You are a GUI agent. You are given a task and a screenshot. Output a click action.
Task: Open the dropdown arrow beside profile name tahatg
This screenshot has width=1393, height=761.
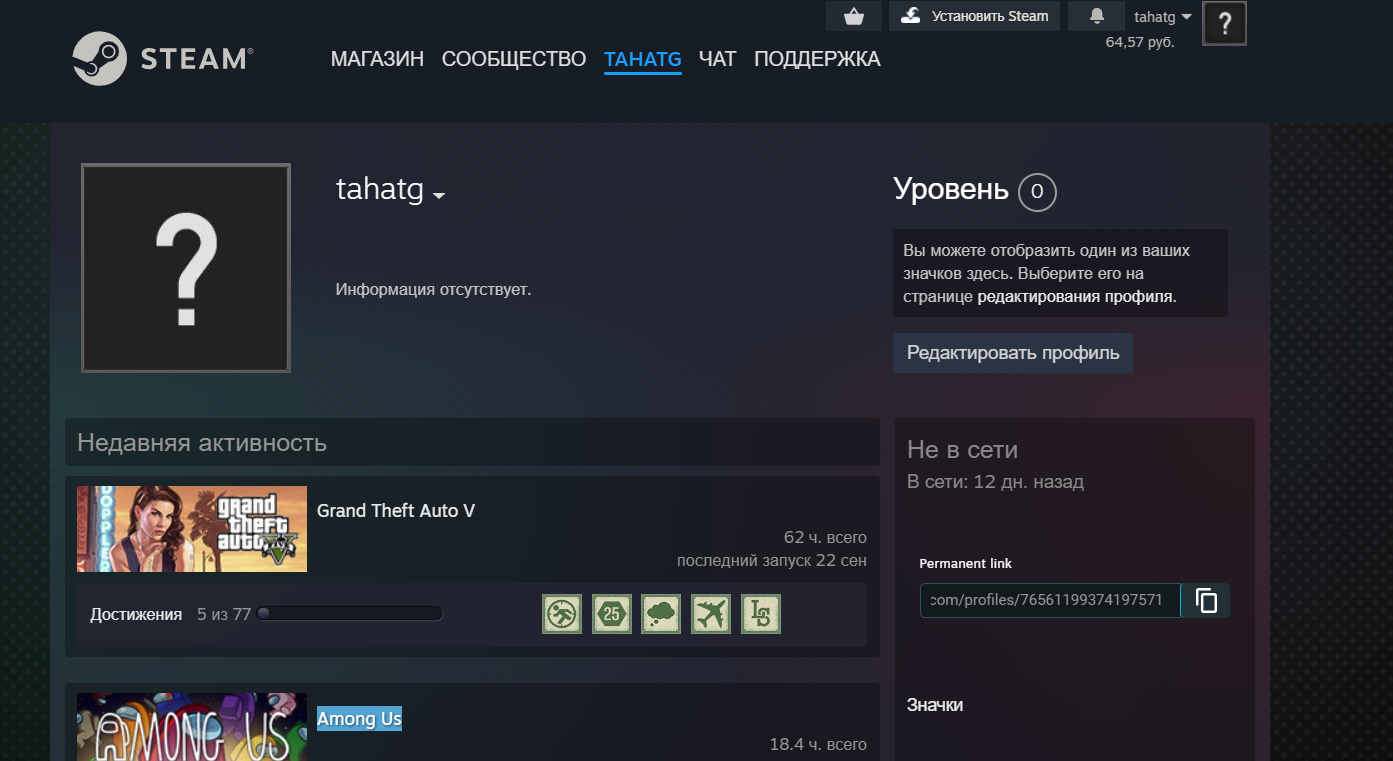(439, 196)
